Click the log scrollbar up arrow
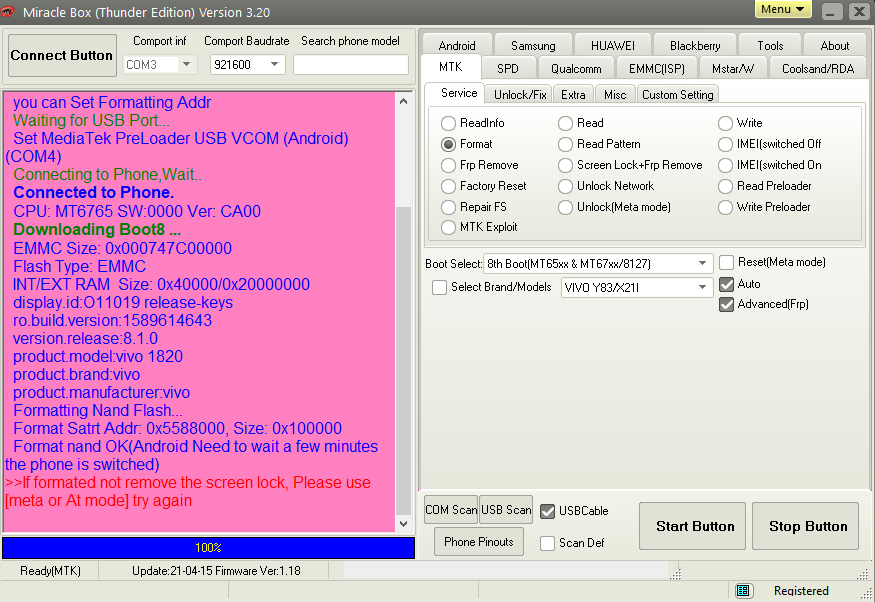 pos(403,101)
